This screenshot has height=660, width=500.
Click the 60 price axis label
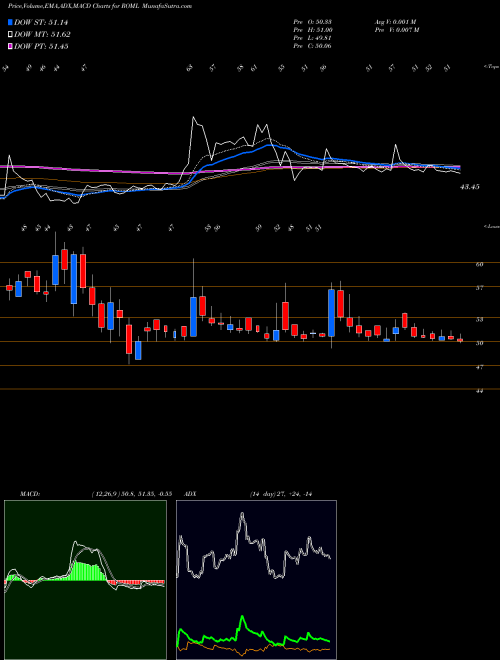pos(479,264)
